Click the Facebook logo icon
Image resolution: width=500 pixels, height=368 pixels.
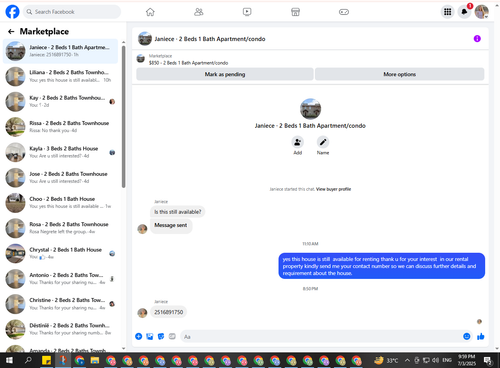point(12,12)
